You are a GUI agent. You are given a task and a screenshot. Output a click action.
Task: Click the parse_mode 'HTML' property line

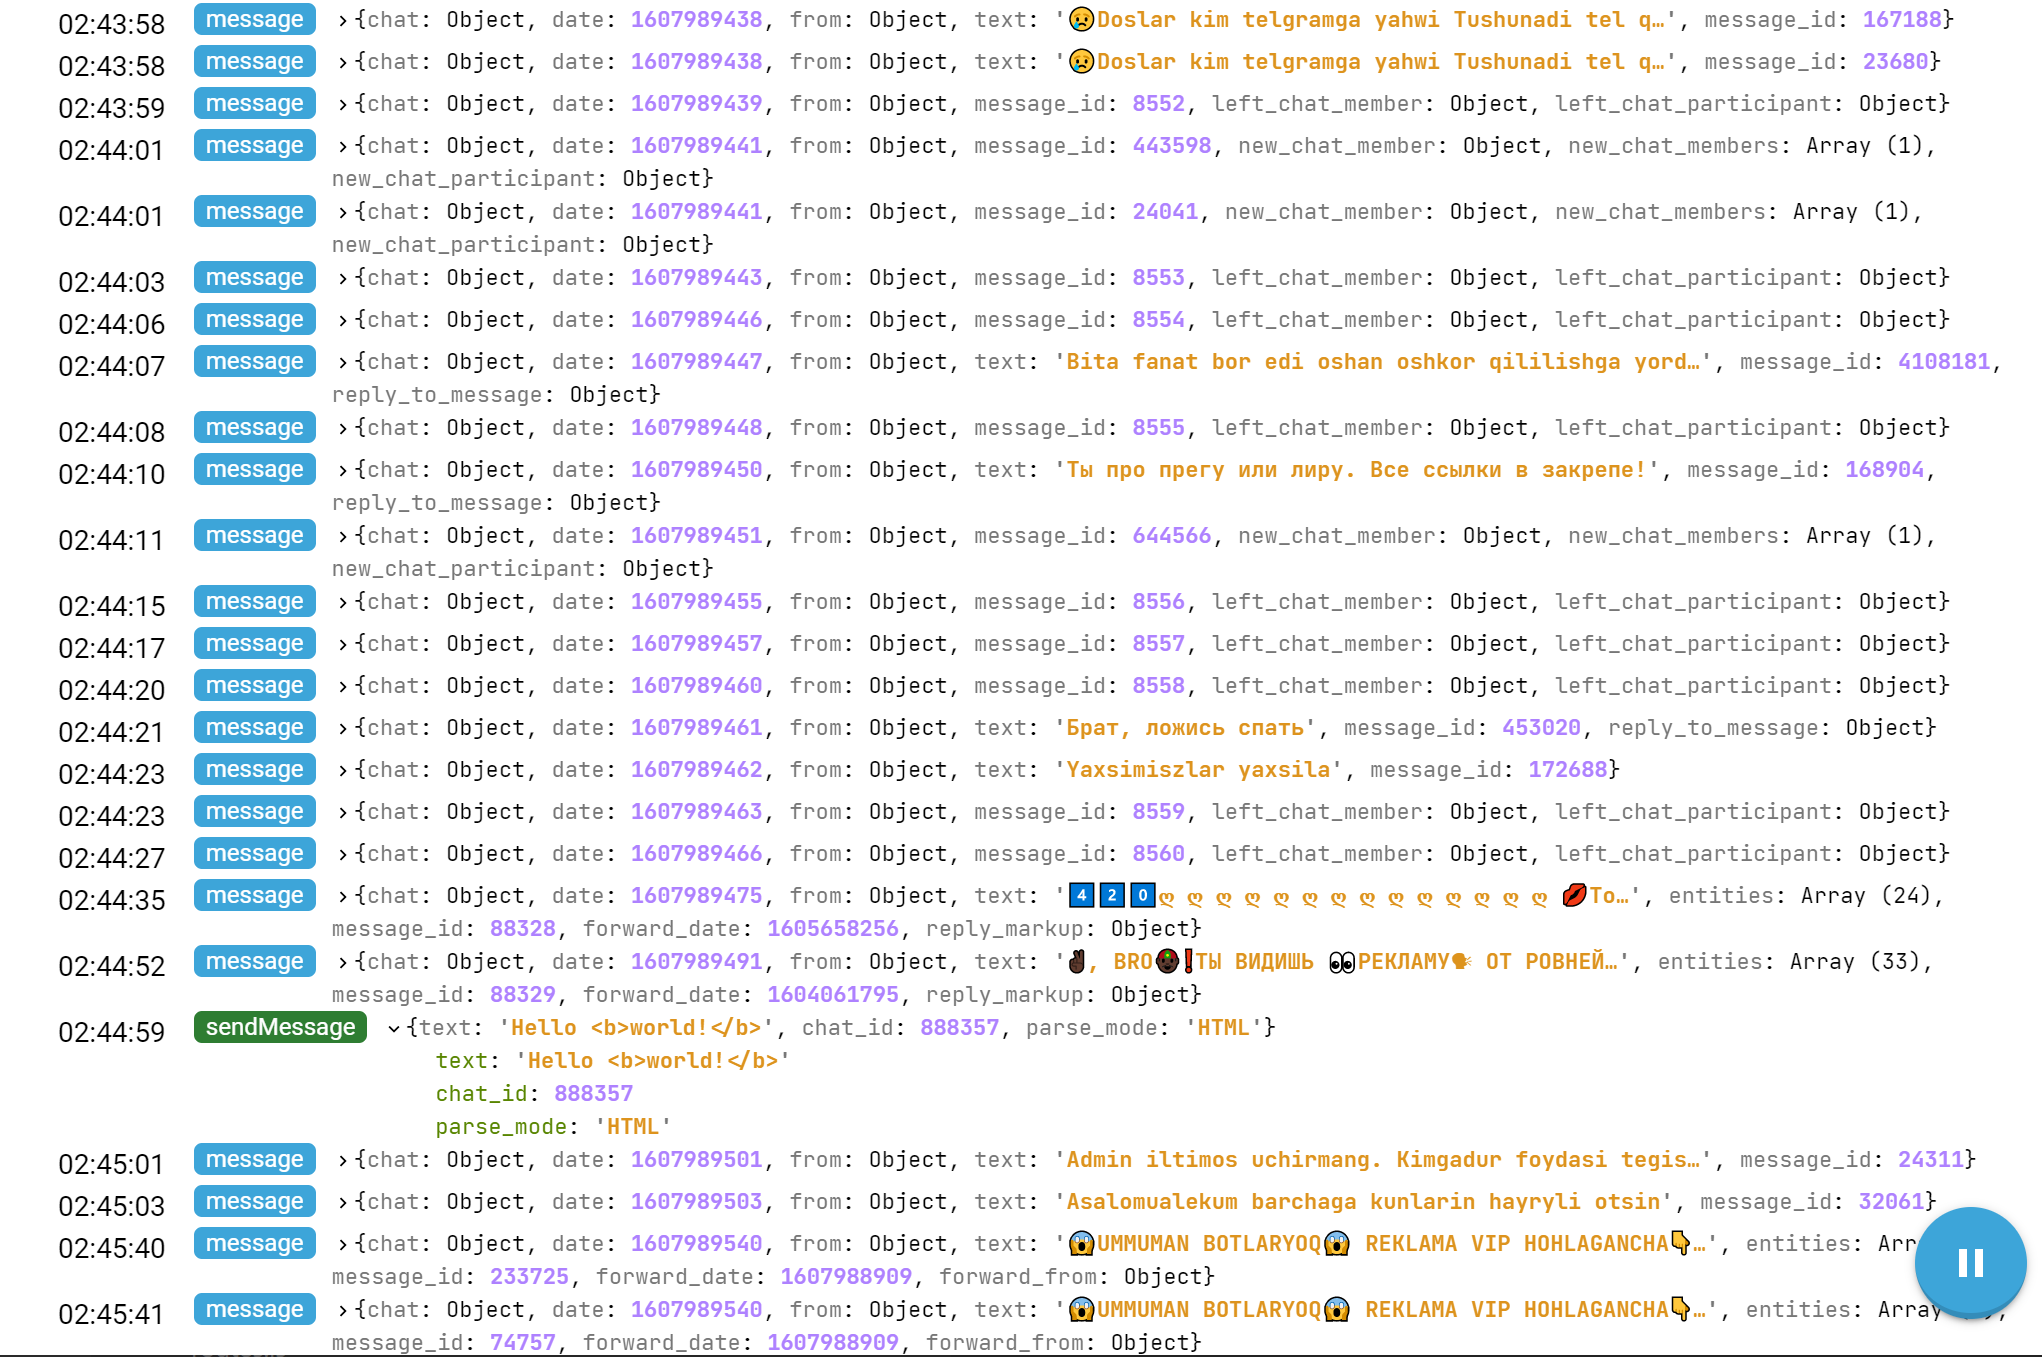tap(552, 1127)
